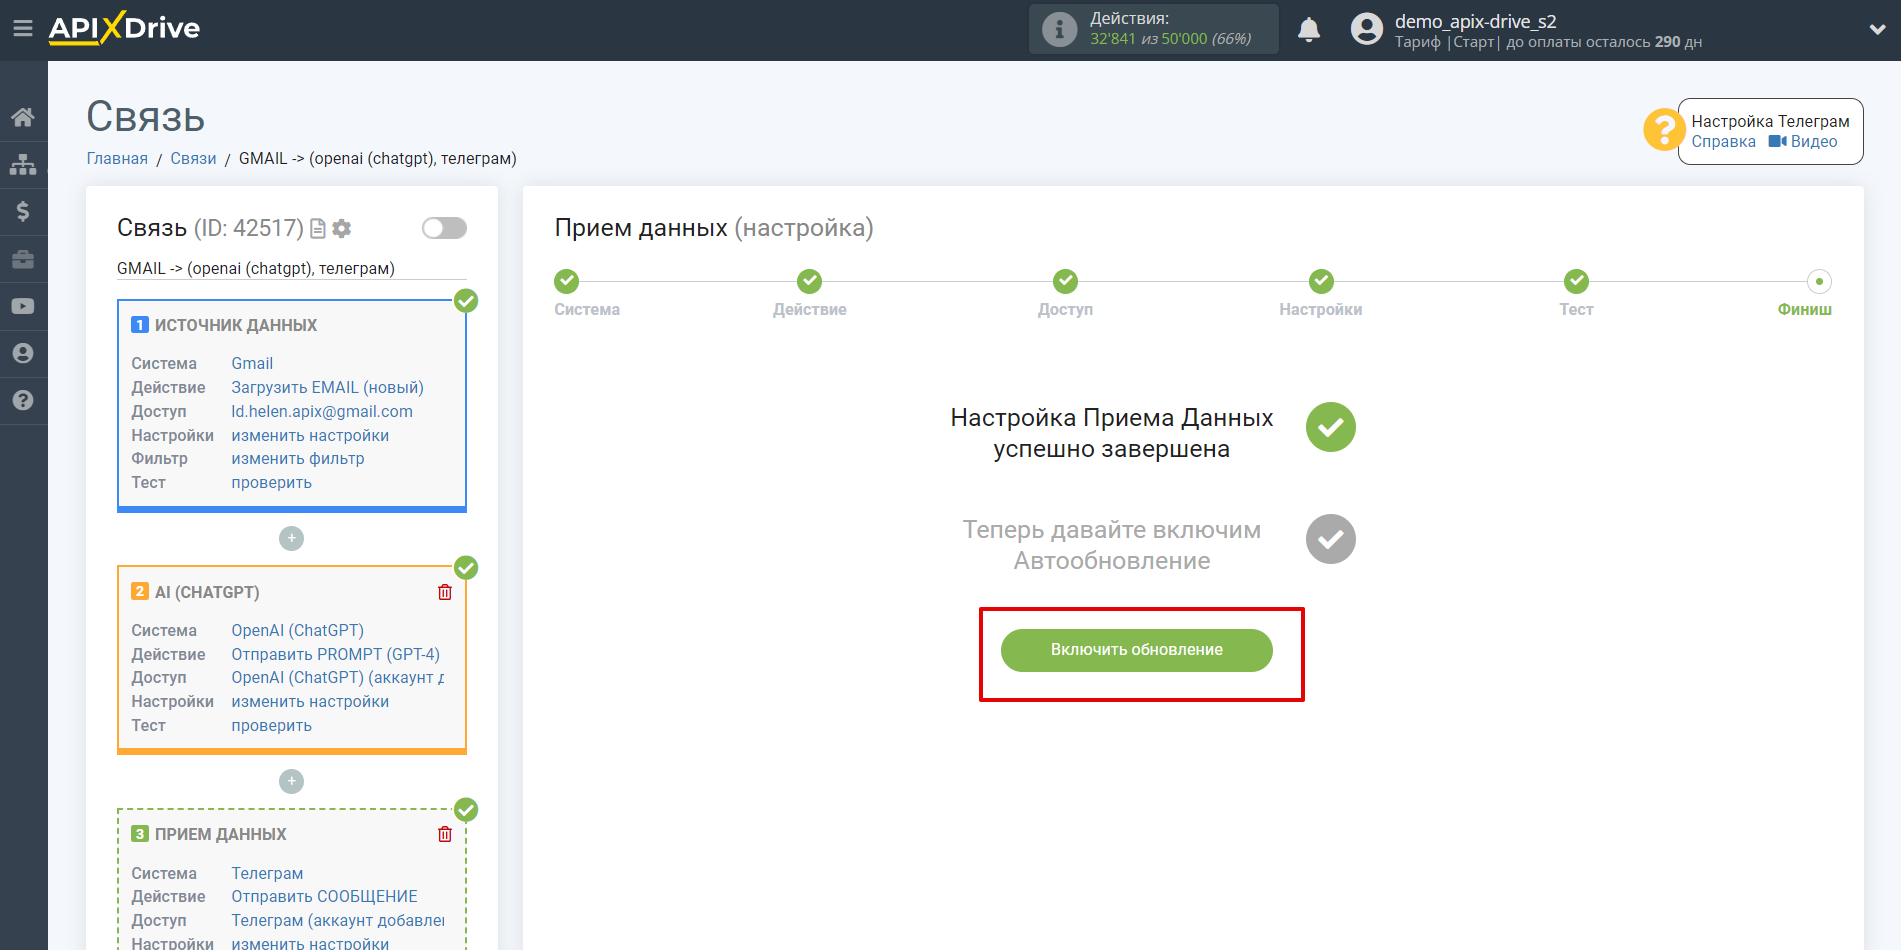Delete the AI (ChatGPT) block
The image size is (1901, 950).
[445, 592]
